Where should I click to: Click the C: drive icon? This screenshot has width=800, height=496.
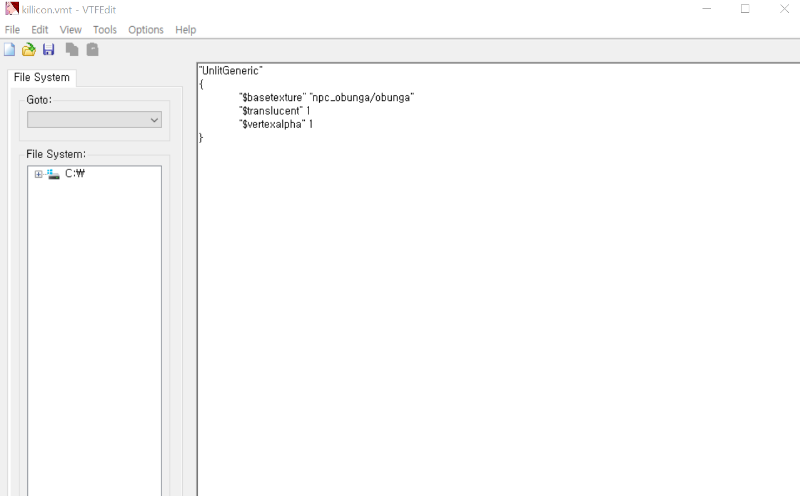click(x=53, y=174)
